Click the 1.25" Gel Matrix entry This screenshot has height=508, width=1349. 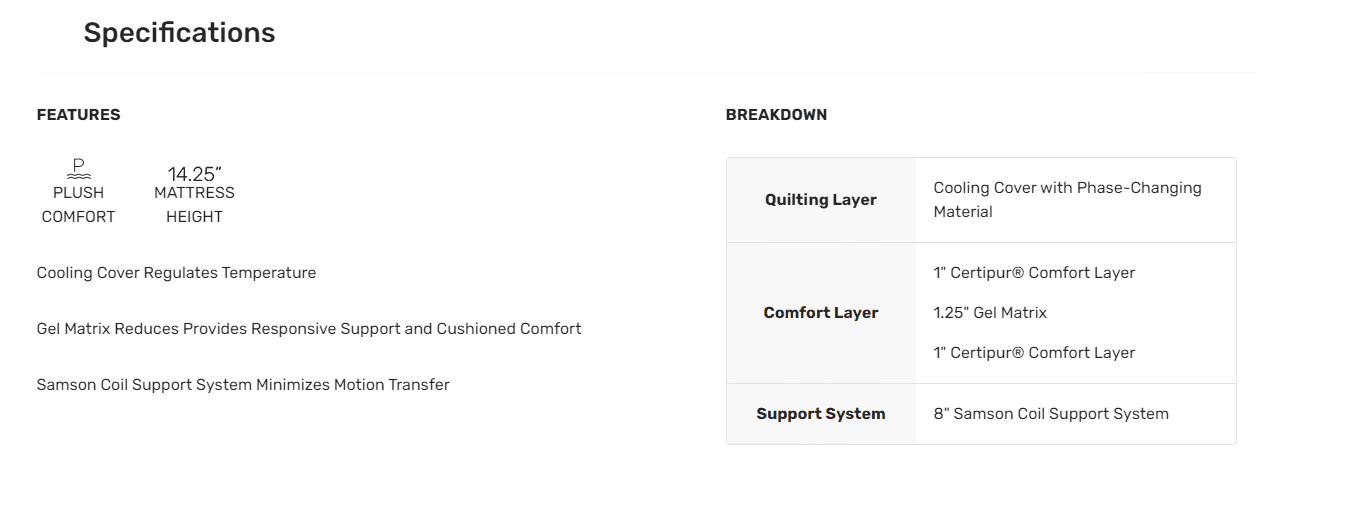point(990,313)
